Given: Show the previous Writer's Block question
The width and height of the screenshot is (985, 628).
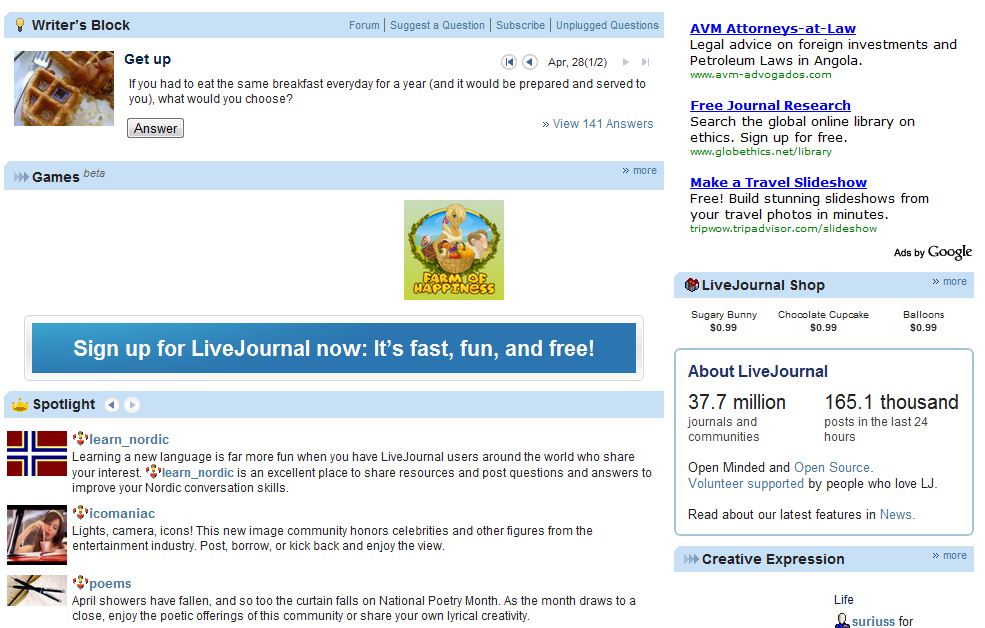Looking at the screenshot, I should tap(530, 62).
